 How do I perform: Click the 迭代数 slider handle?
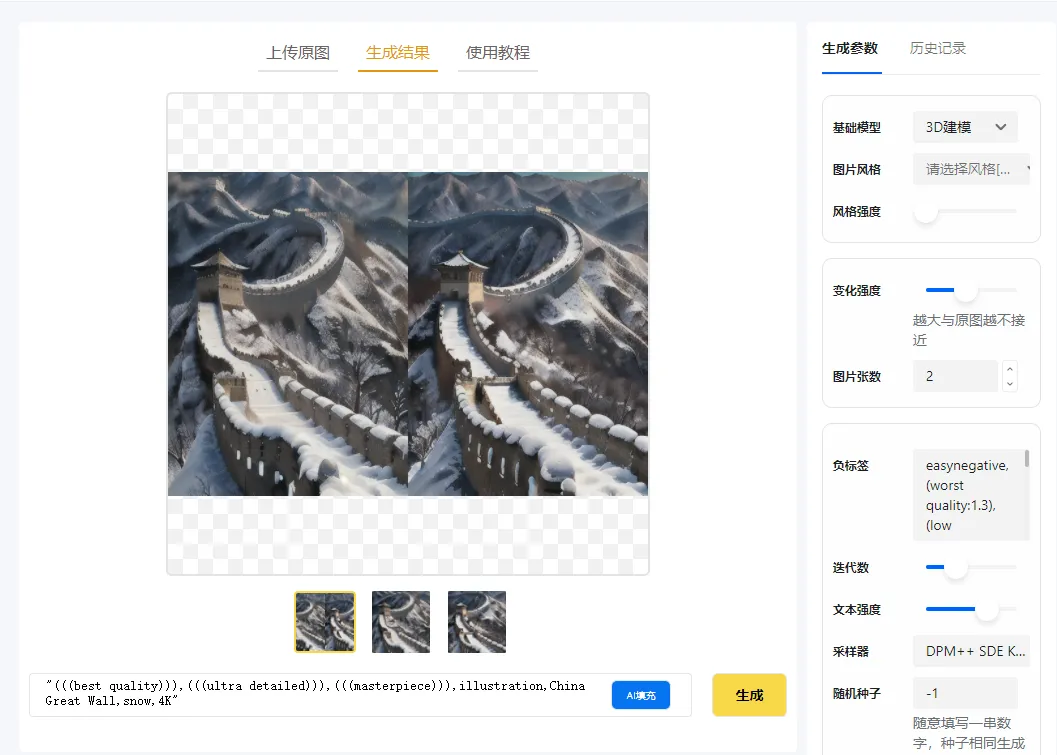tap(956, 567)
